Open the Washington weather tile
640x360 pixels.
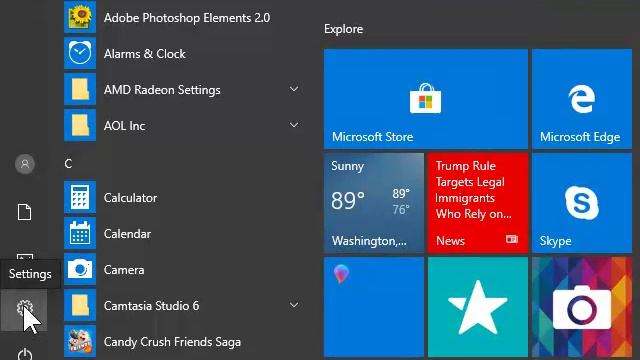click(374, 203)
